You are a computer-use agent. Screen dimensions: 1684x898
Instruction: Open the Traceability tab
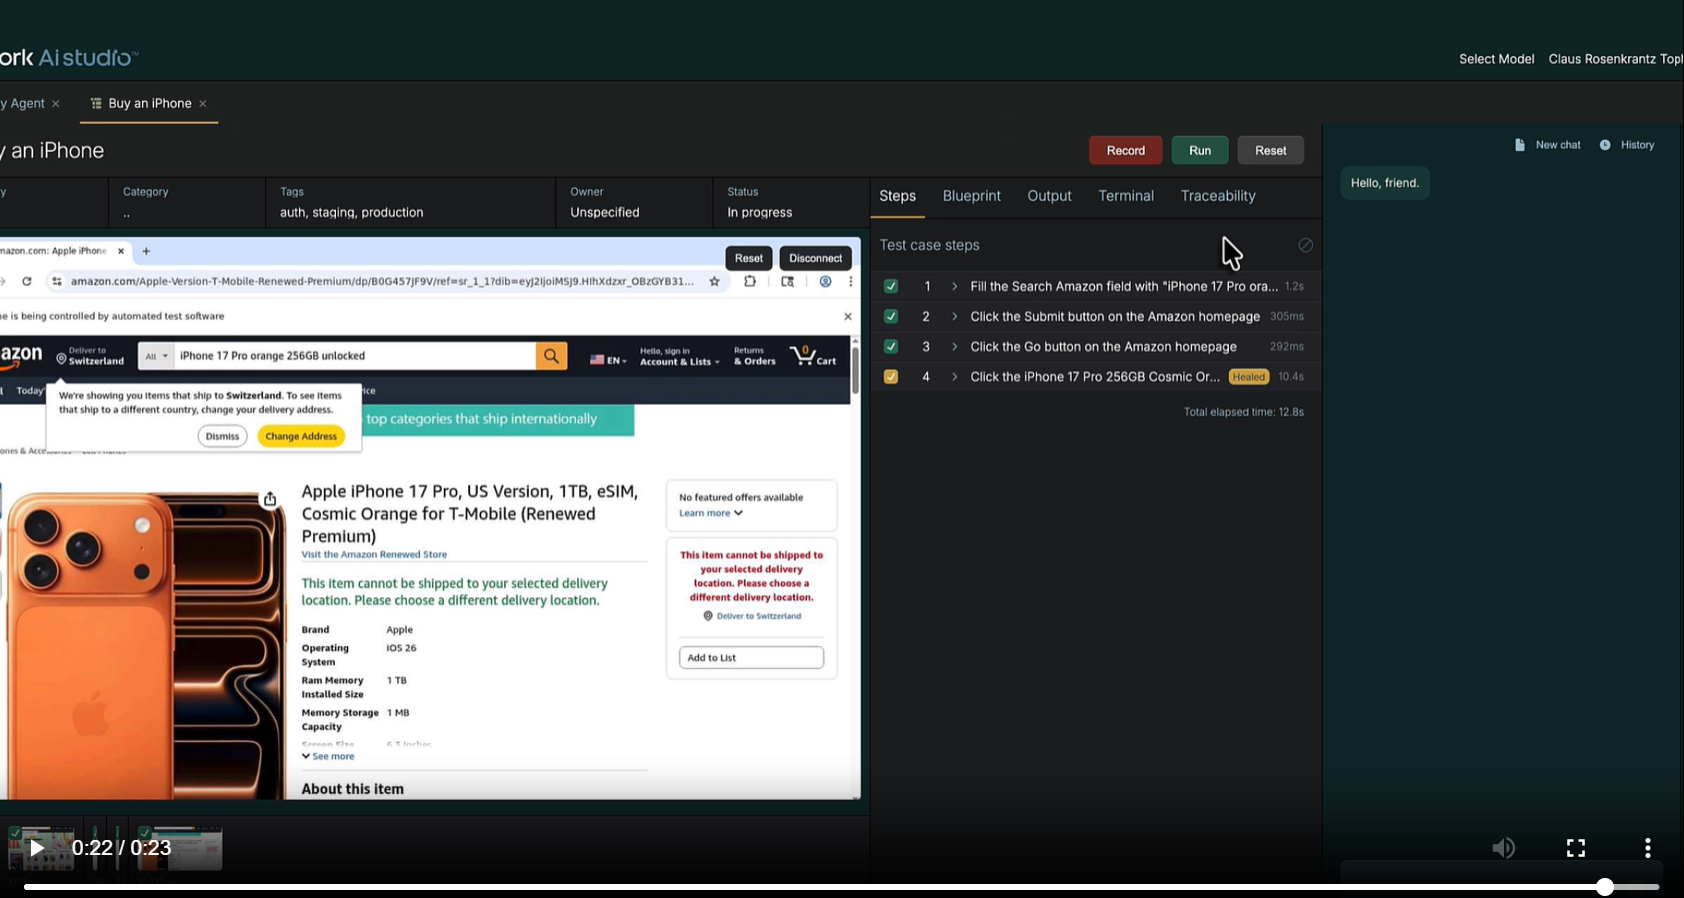[x=1217, y=196]
